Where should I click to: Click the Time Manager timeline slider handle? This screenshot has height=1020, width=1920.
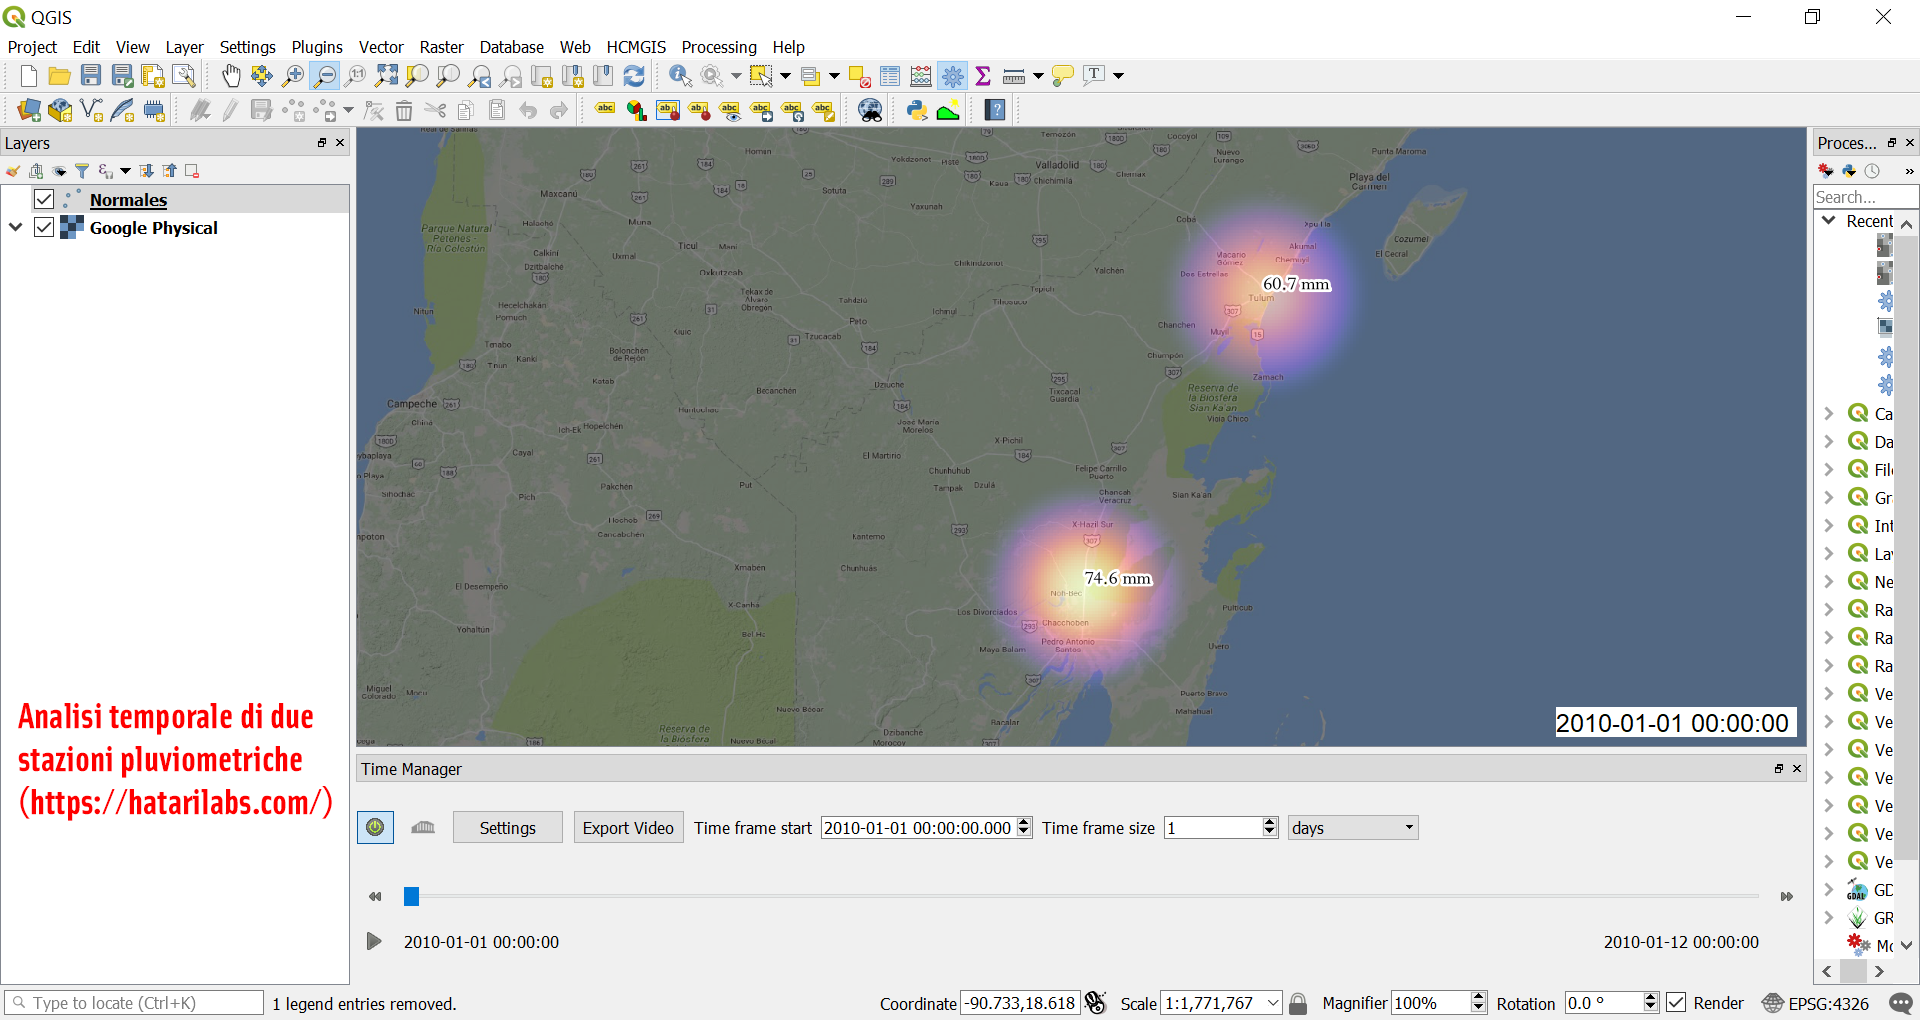pyautogui.click(x=411, y=896)
